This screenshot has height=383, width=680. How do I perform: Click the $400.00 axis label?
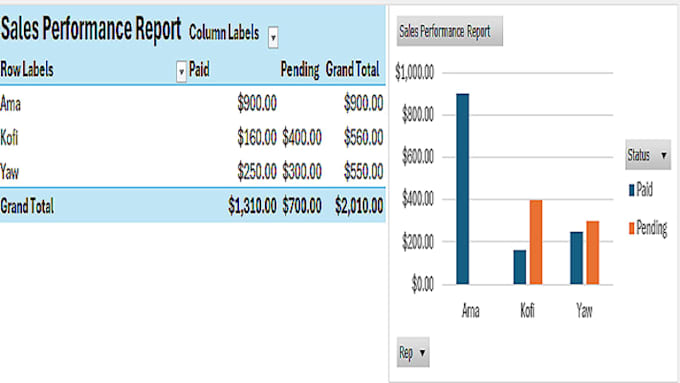418,200
